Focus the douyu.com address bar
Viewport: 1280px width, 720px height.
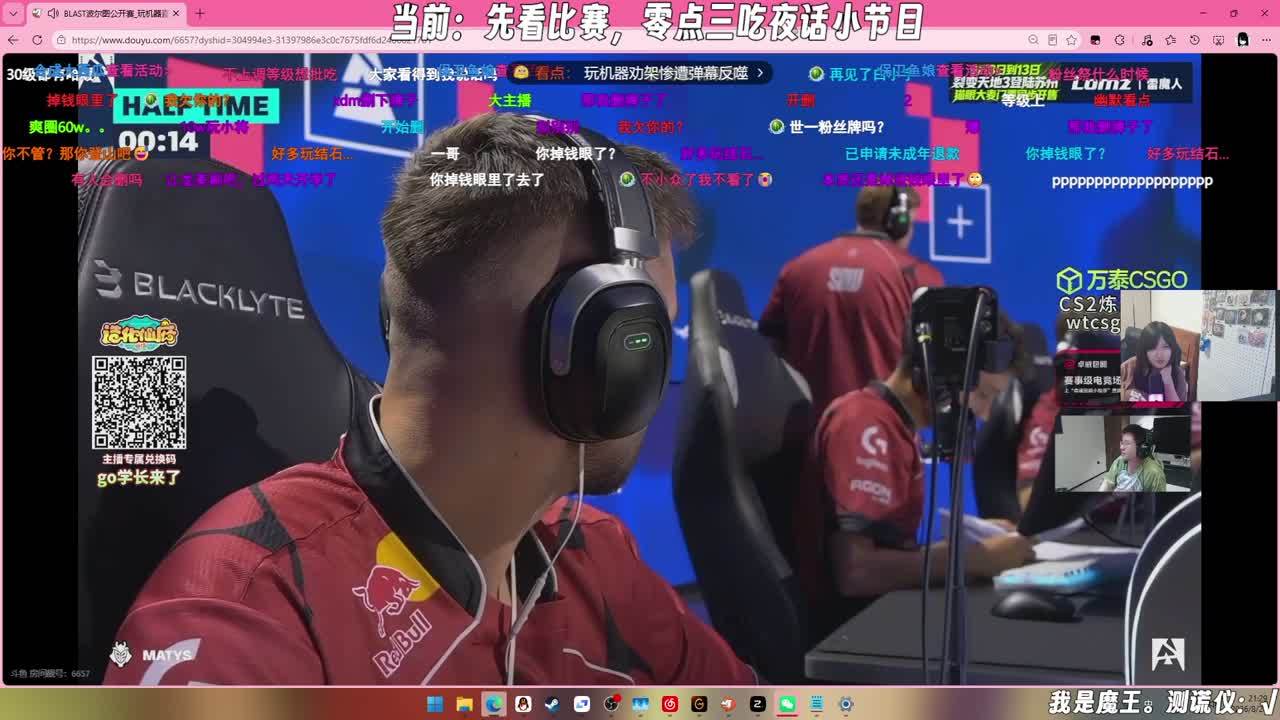click(x=540, y=40)
